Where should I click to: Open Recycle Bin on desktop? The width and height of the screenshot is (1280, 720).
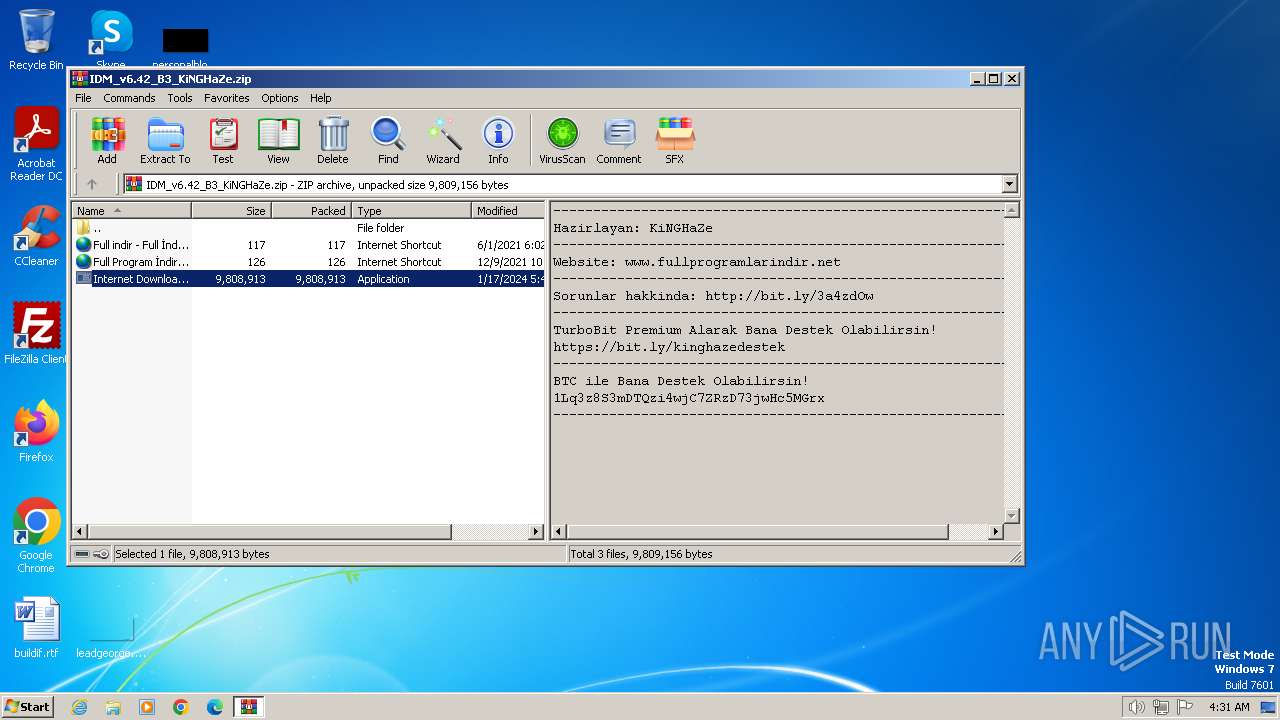(x=36, y=40)
